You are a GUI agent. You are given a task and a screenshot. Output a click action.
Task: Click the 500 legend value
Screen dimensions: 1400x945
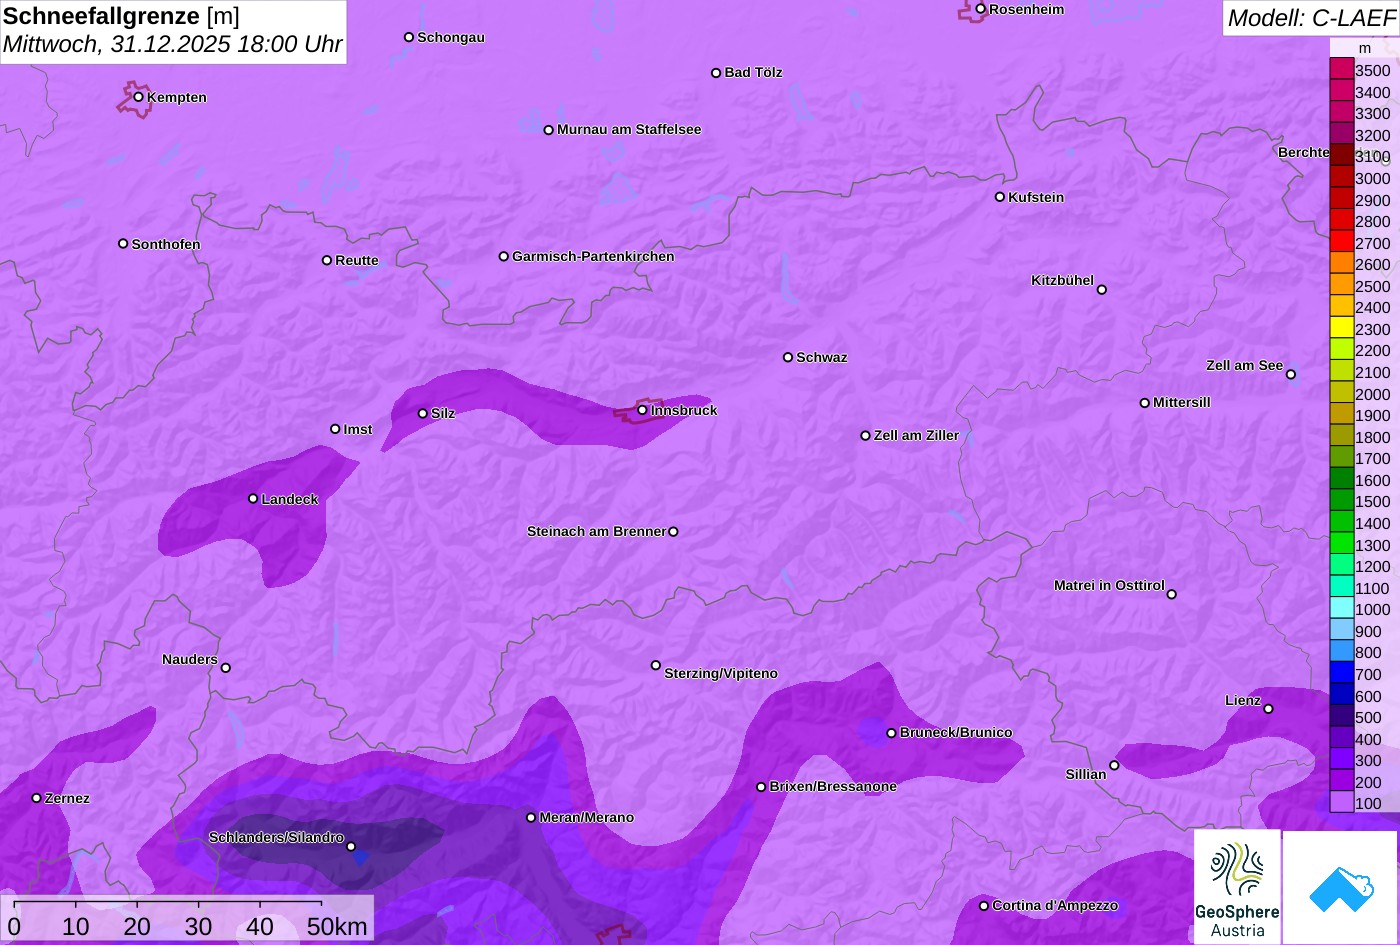pyautogui.click(x=1368, y=717)
